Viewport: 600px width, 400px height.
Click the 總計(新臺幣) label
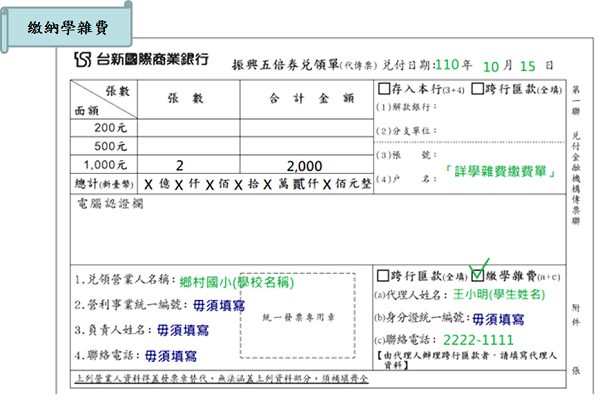coord(104,184)
